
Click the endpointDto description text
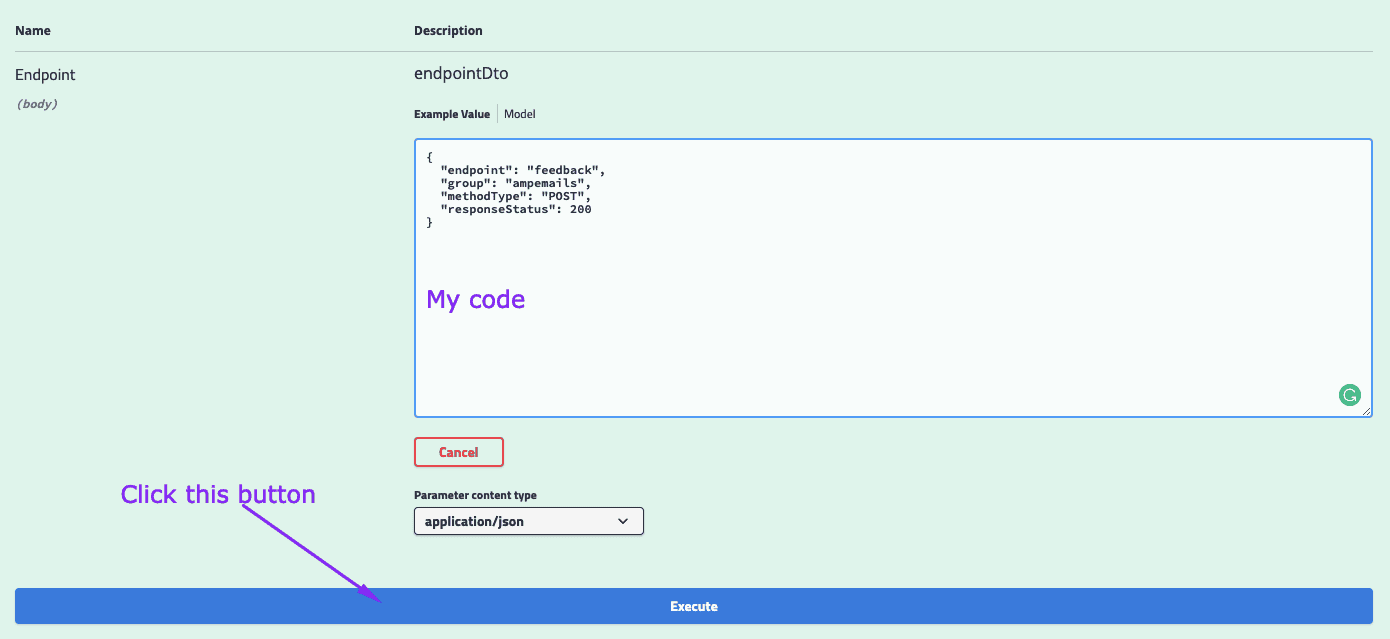coord(461,74)
